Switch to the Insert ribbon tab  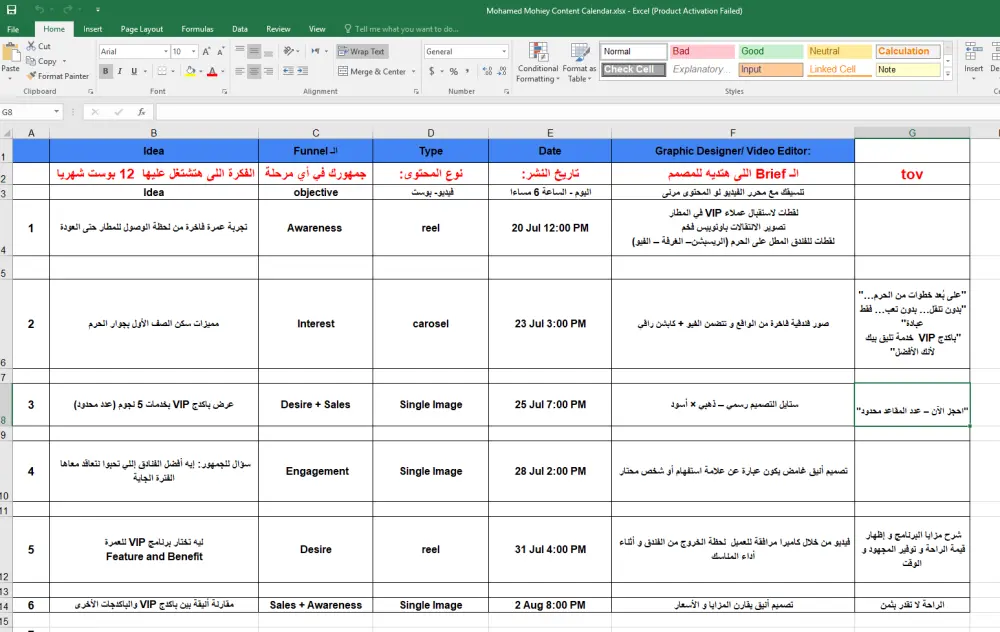(92, 29)
